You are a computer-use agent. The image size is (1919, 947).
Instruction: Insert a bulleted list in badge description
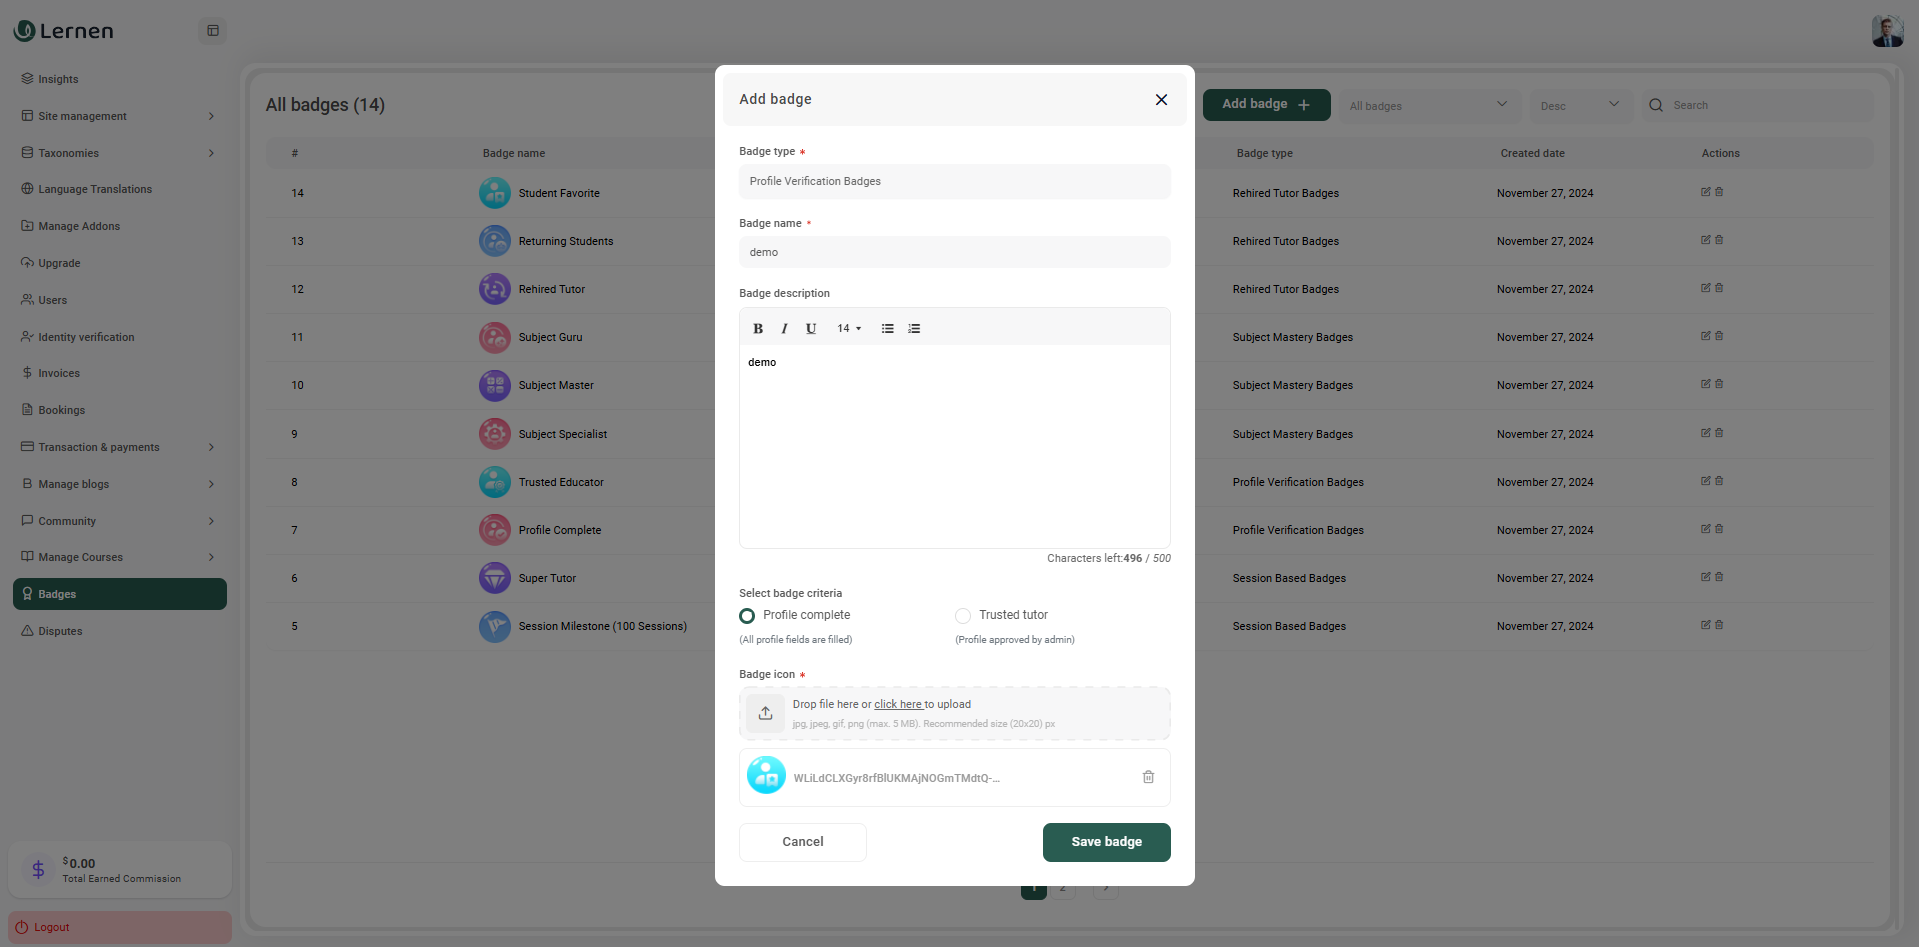pyautogui.click(x=887, y=328)
